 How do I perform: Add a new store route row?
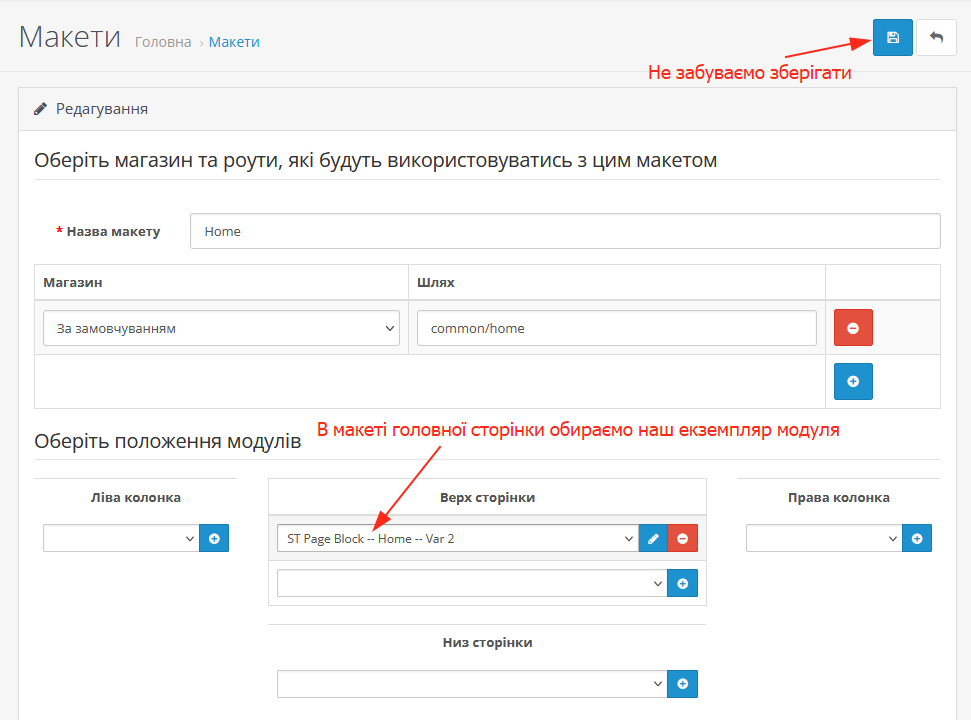point(853,381)
